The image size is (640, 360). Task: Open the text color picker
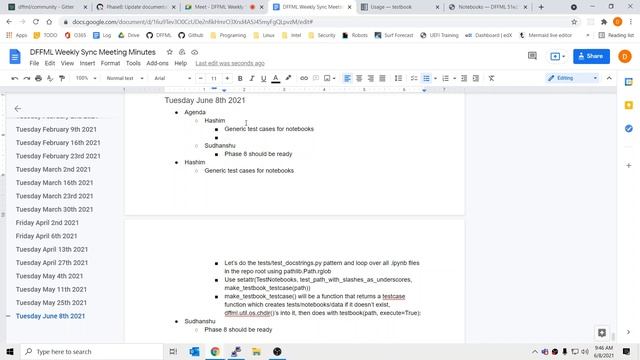pyautogui.click(x=276, y=78)
